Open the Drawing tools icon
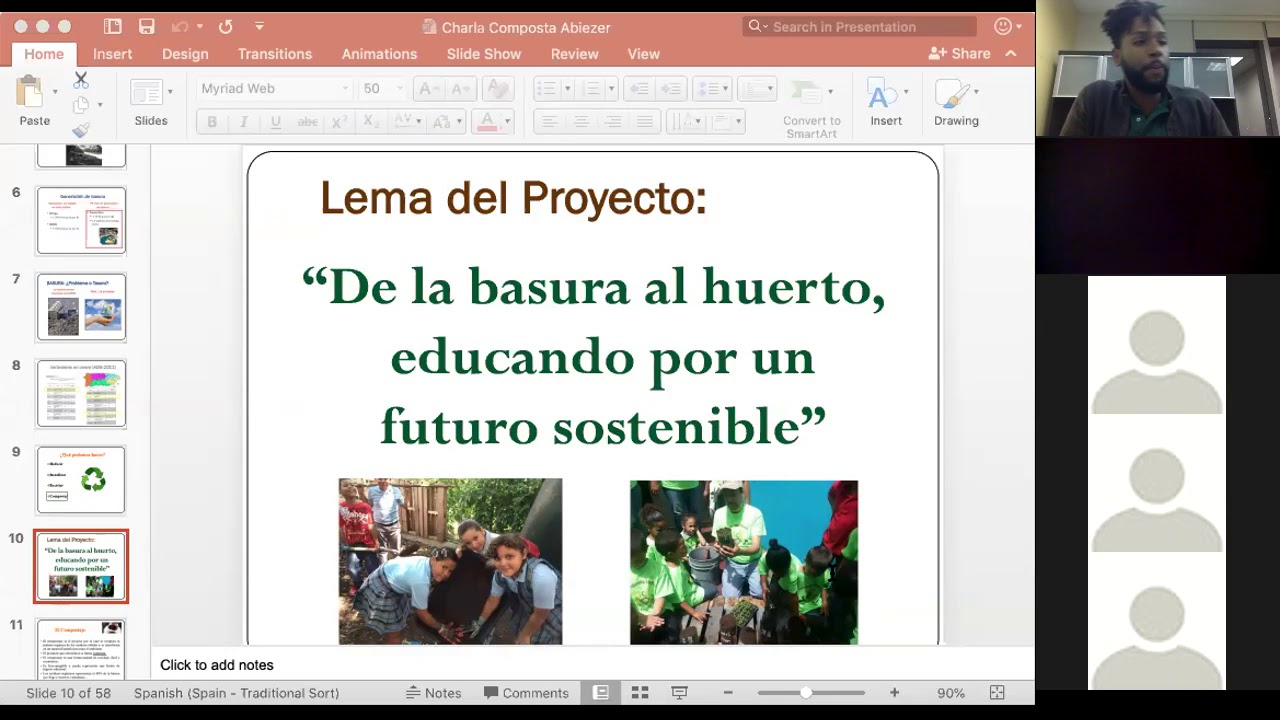 [x=951, y=95]
